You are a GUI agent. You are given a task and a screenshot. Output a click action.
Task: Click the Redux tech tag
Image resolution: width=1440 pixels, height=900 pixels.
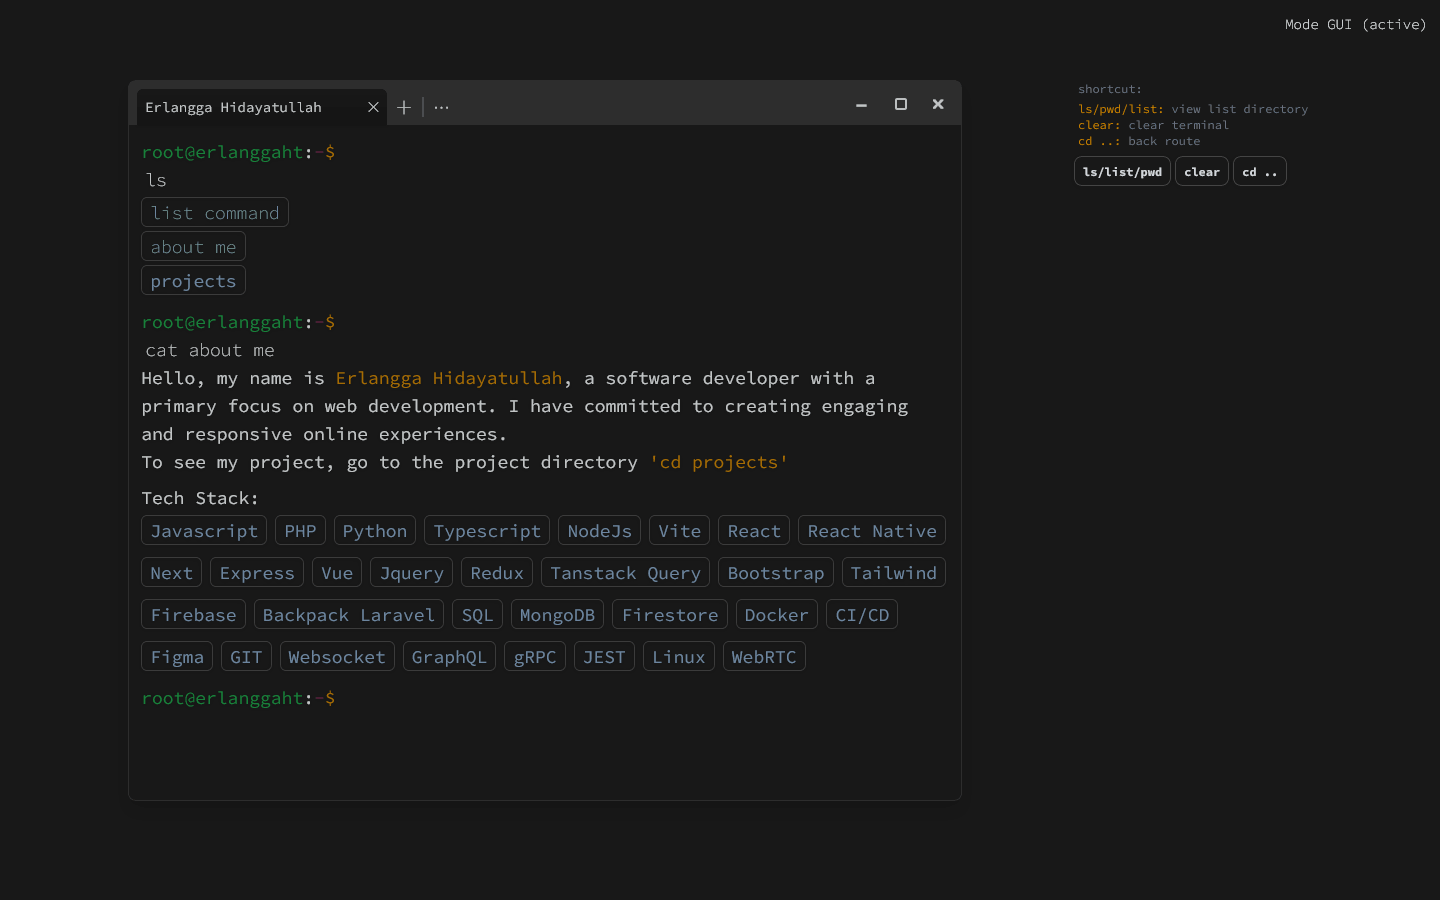[497, 573]
